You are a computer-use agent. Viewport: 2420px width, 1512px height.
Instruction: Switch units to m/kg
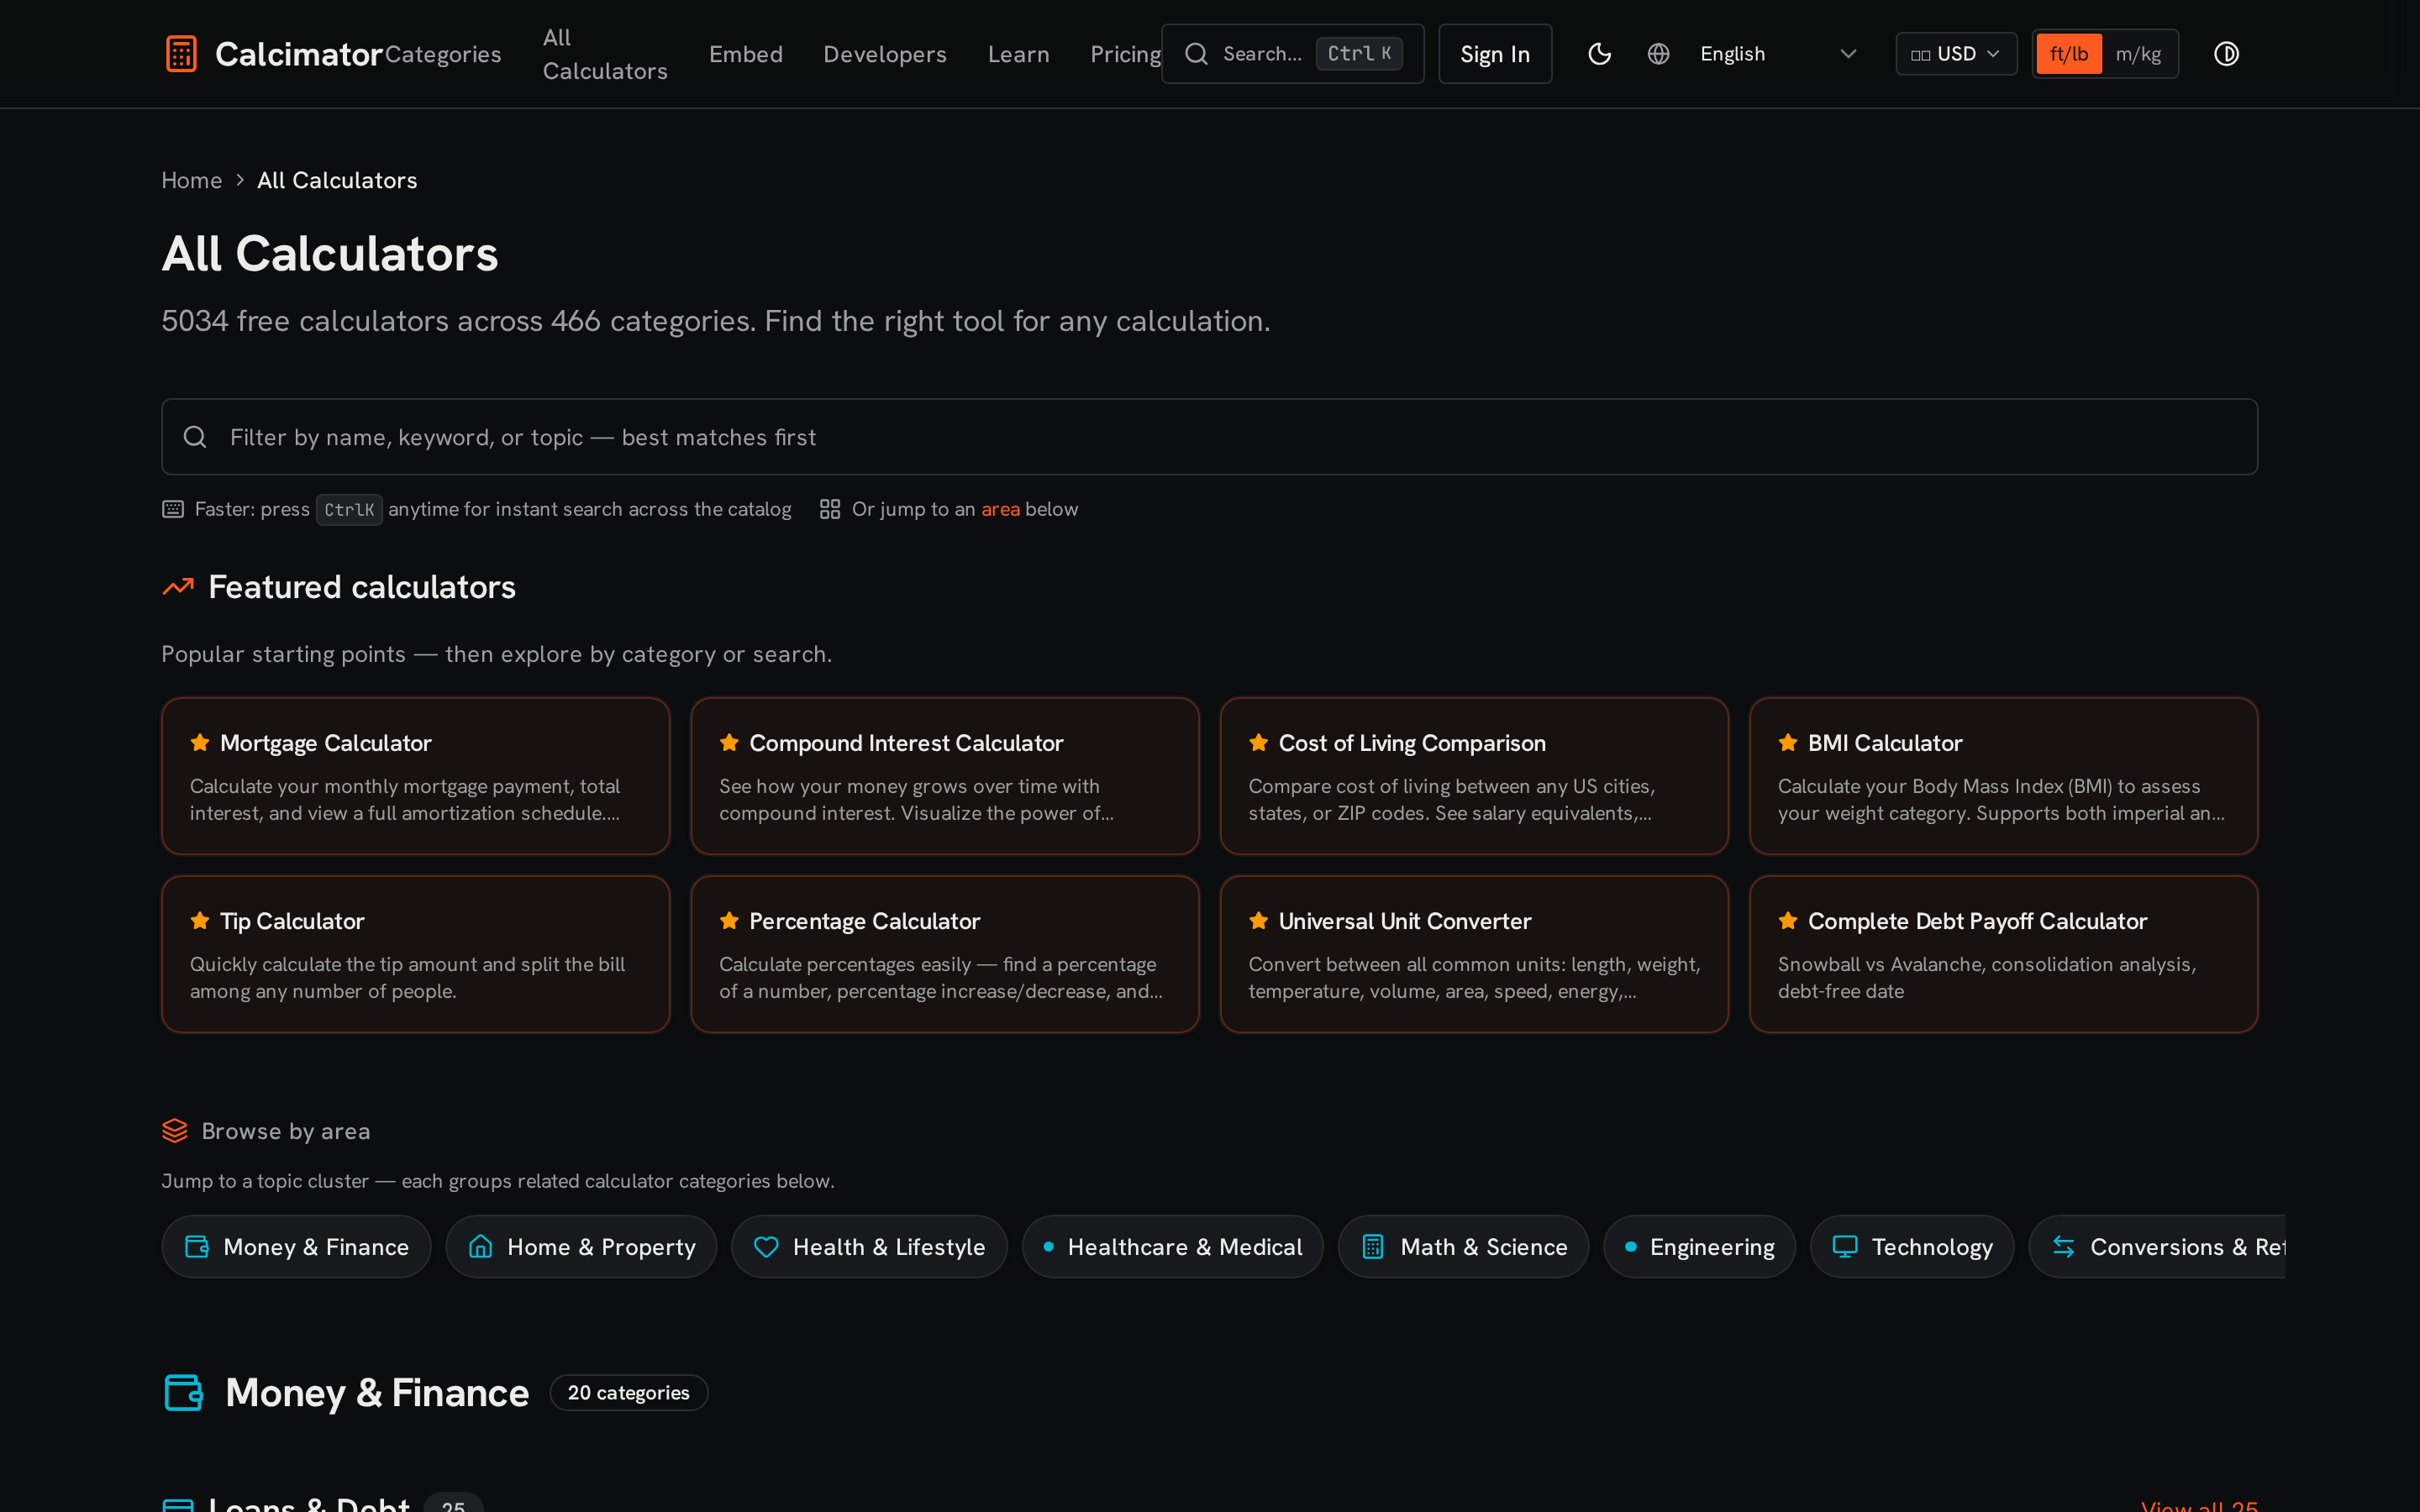(x=2138, y=54)
